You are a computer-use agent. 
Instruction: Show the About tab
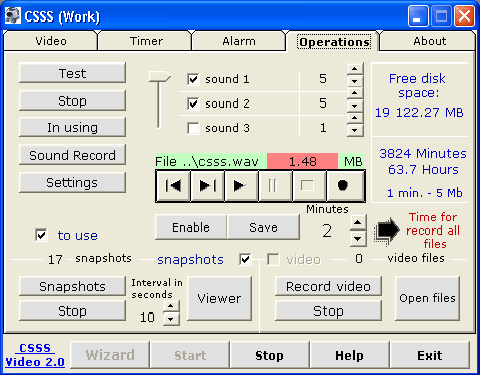pos(429,41)
